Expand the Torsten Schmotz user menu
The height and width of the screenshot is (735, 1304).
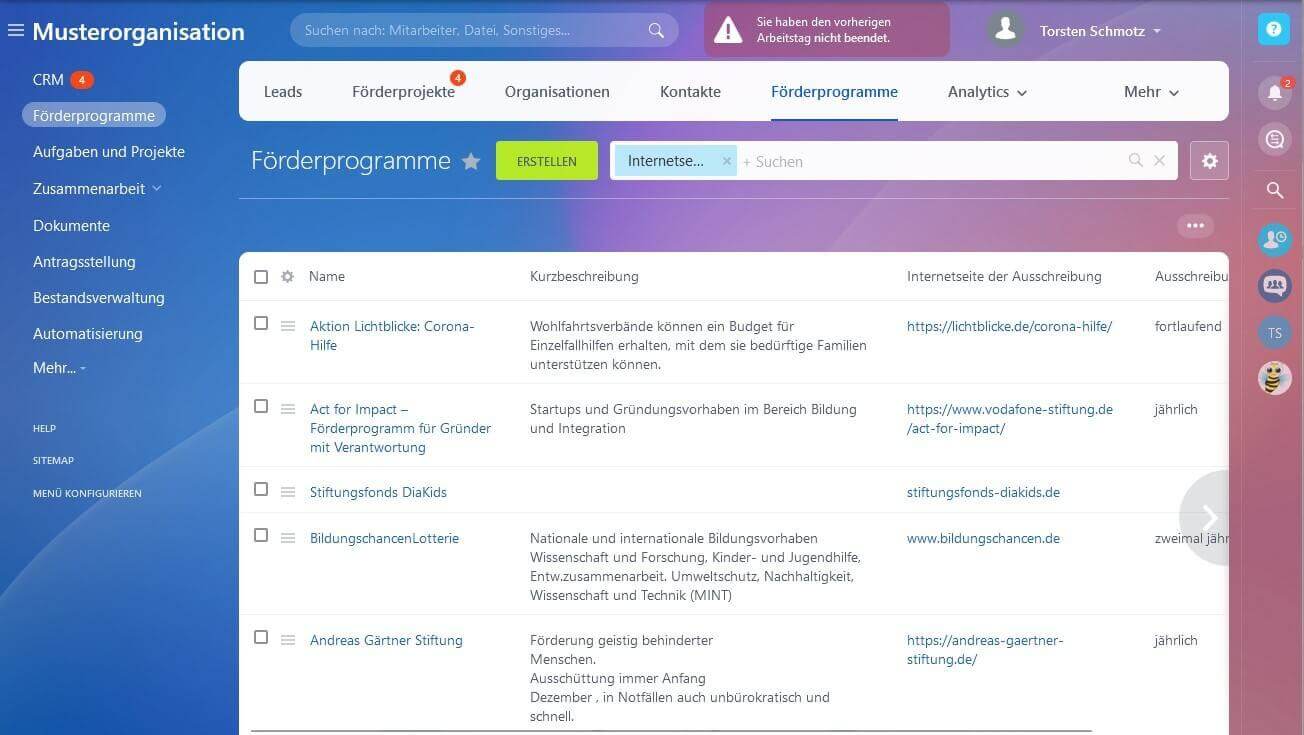(1100, 31)
